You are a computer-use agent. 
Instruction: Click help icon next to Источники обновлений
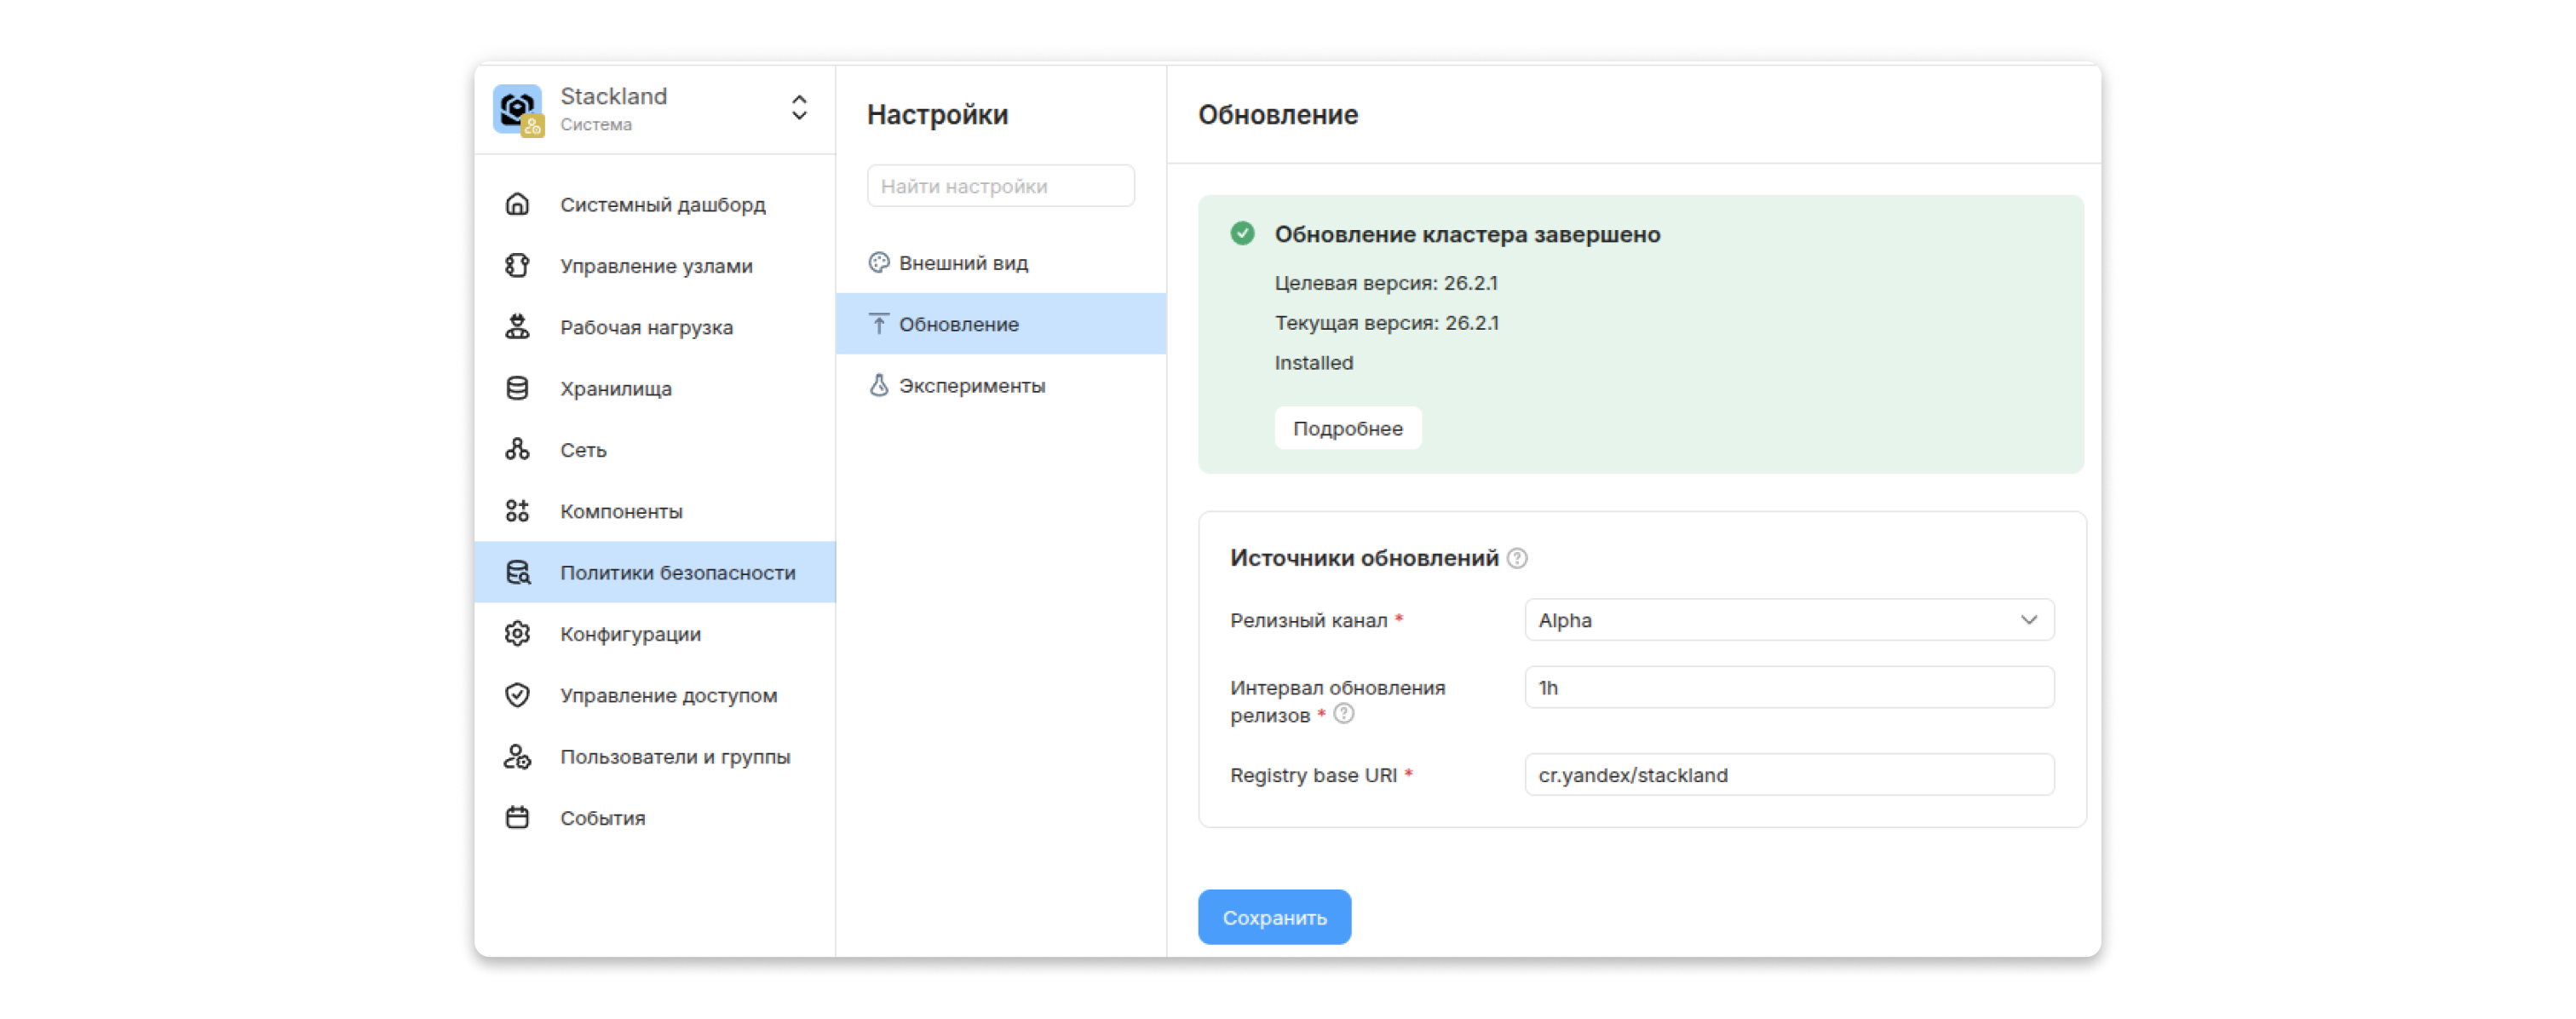point(1517,558)
